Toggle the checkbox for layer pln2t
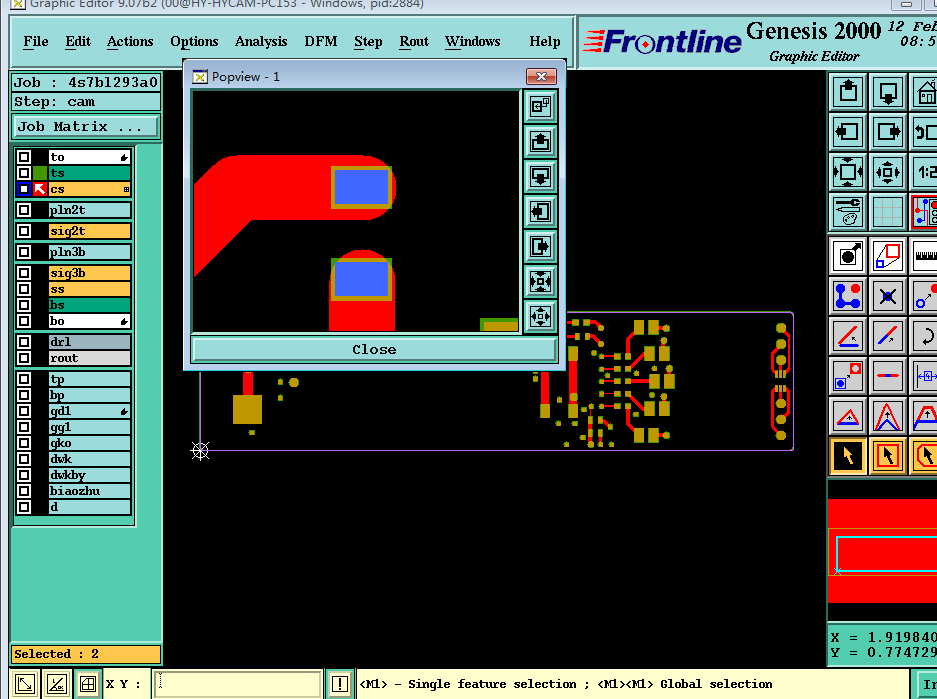This screenshot has width=937, height=699. [x=24, y=210]
